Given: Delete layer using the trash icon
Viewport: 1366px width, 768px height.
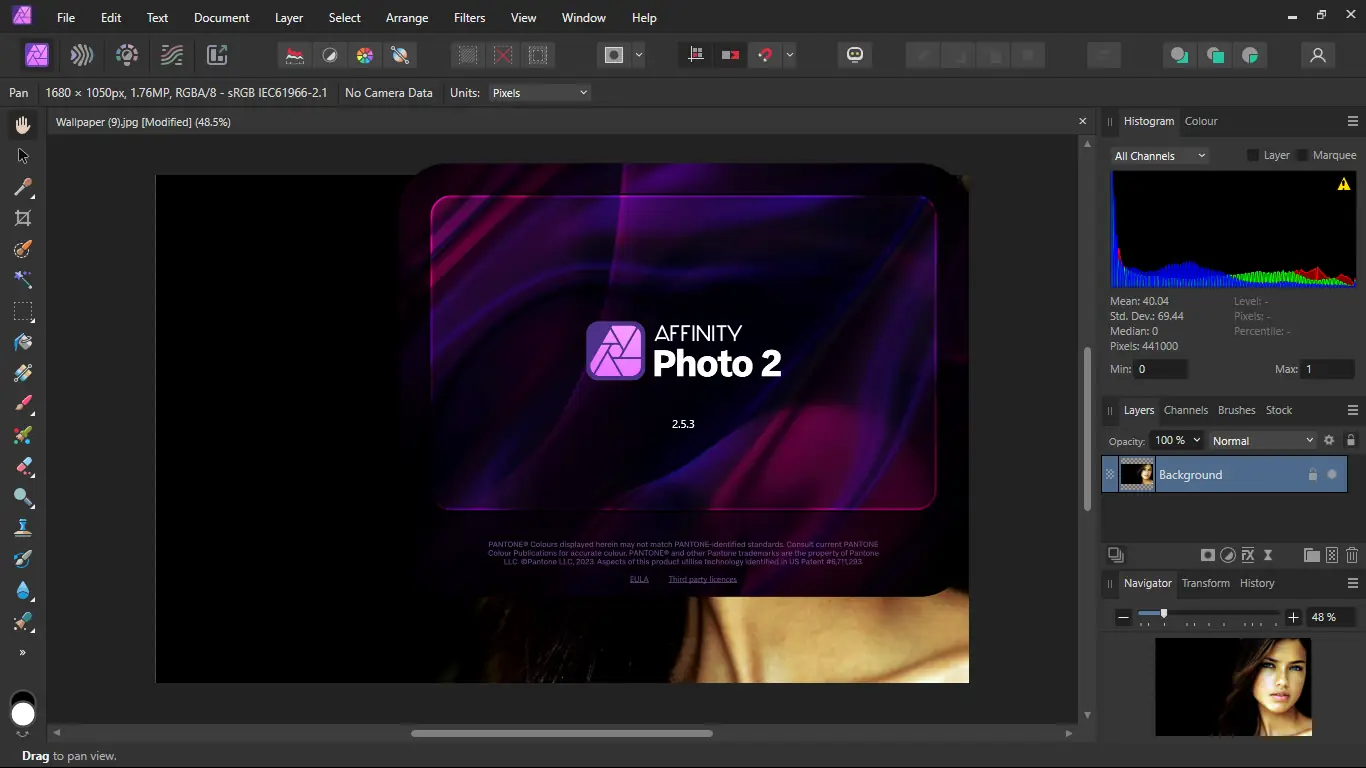Looking at the screenshot, I should 1352,555.
